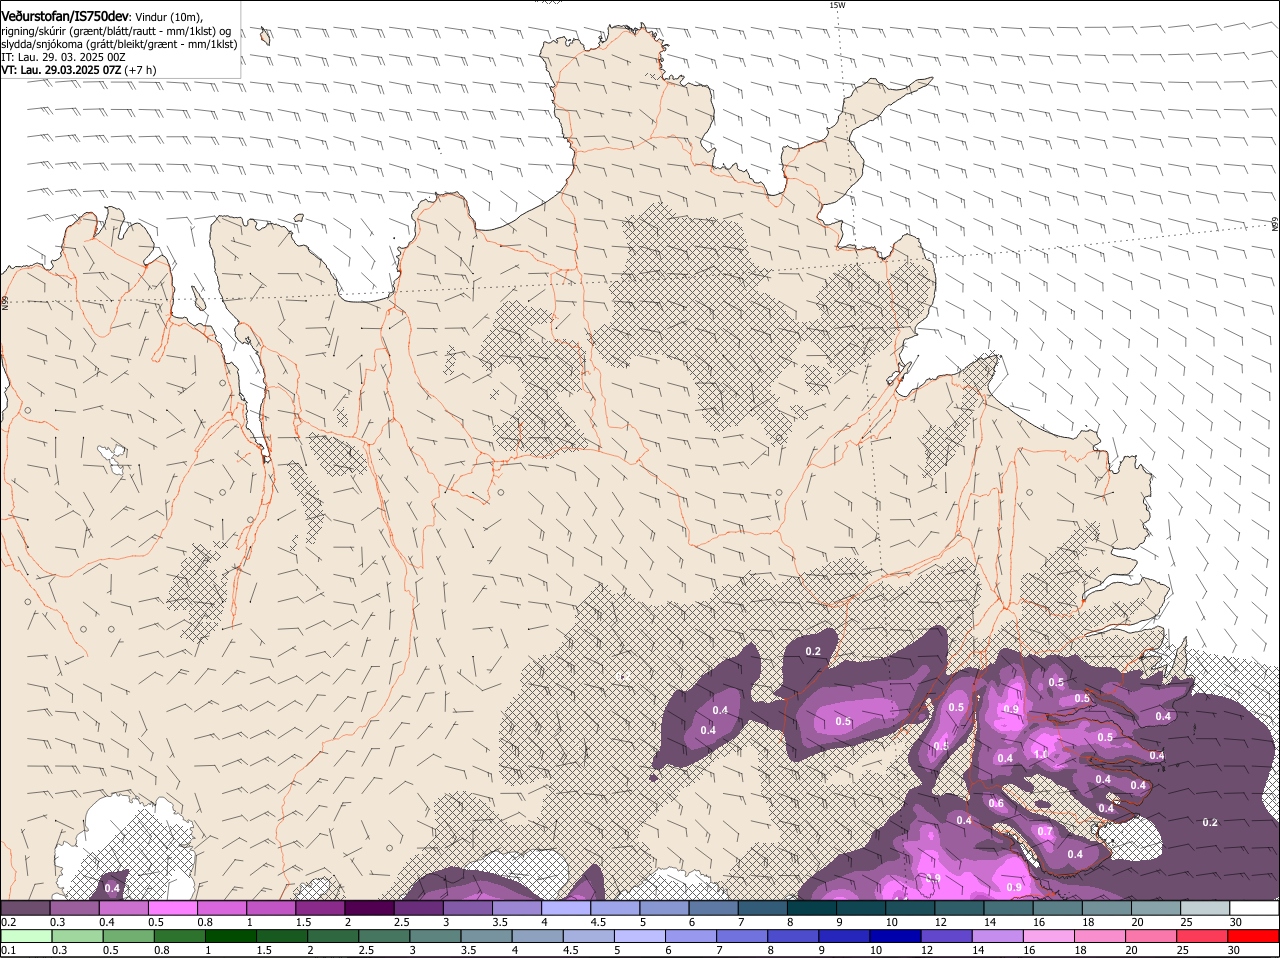
Task: Pick the 25 light grey swatch in snow scale
Action: coord(1205,907)
